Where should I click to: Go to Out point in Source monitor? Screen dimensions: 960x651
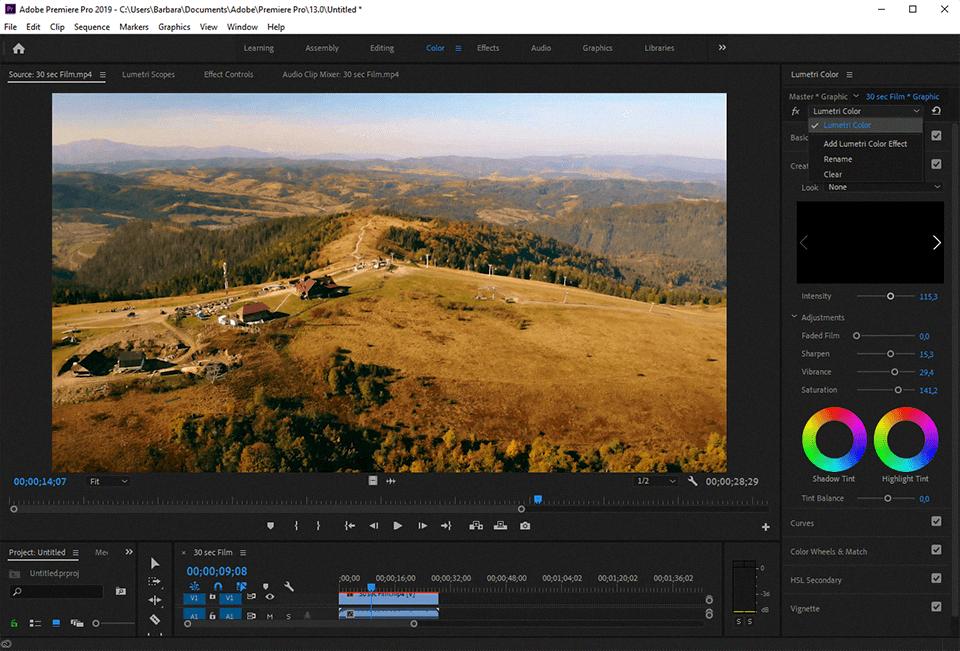point(446,525)
